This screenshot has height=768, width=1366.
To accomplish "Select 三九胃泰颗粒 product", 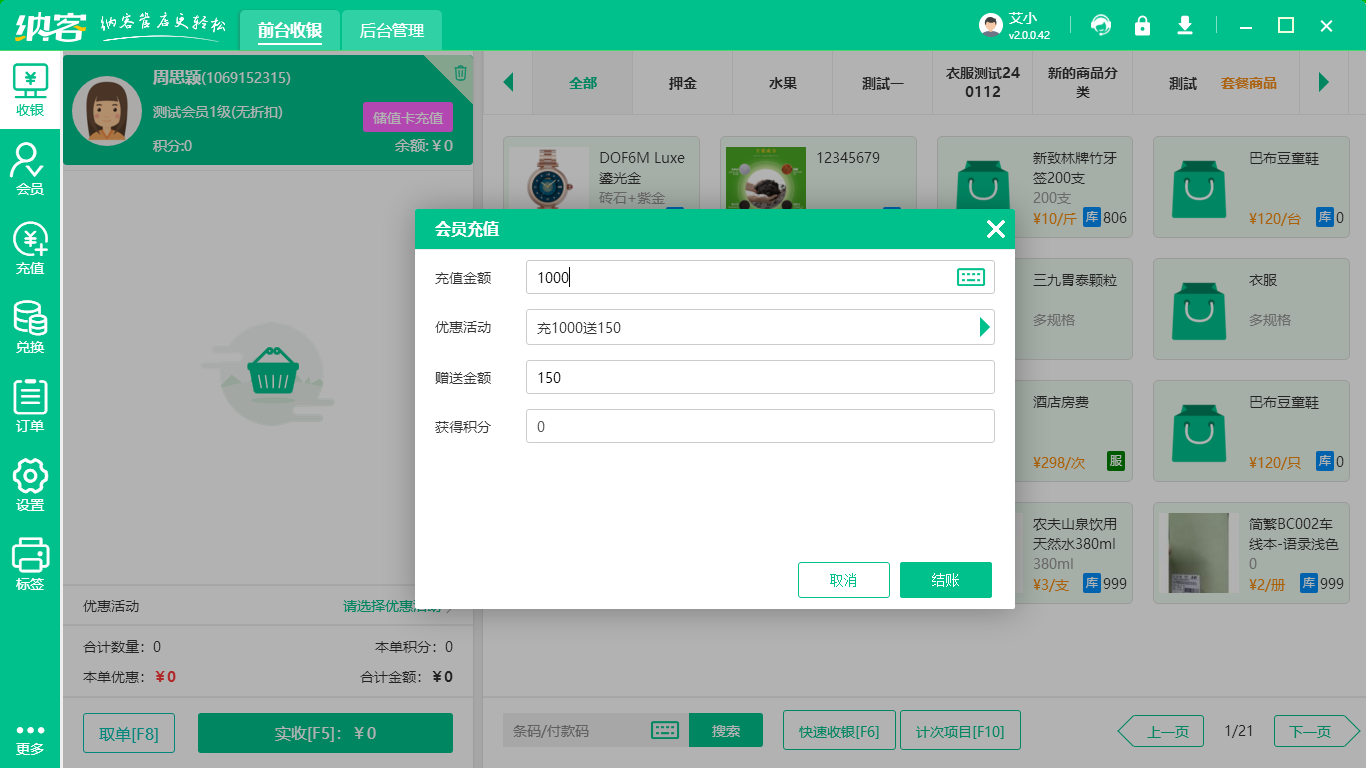I will [x=1074, y=309].
